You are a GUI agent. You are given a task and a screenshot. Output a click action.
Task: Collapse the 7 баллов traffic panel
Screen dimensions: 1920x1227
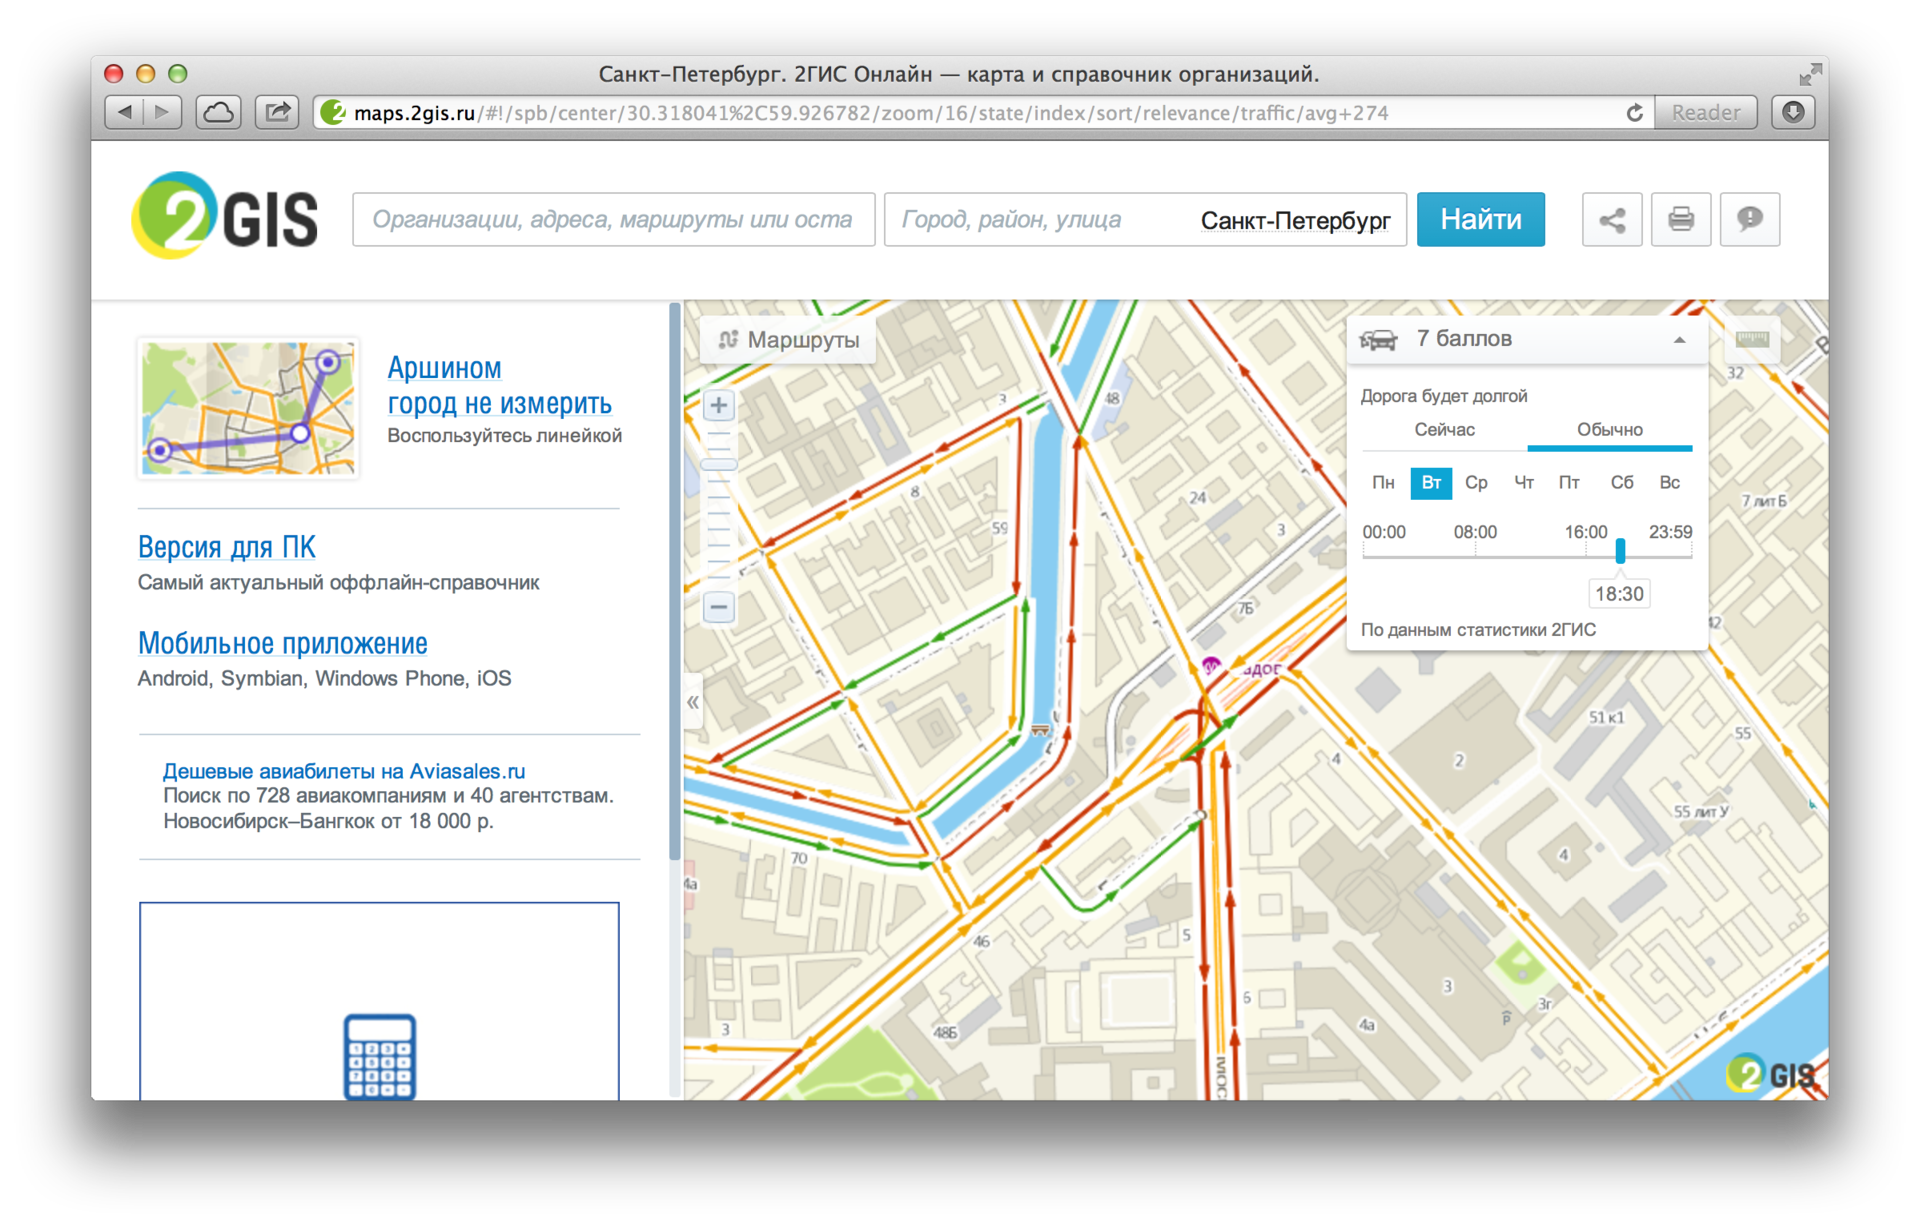[x=1679, y=340]
